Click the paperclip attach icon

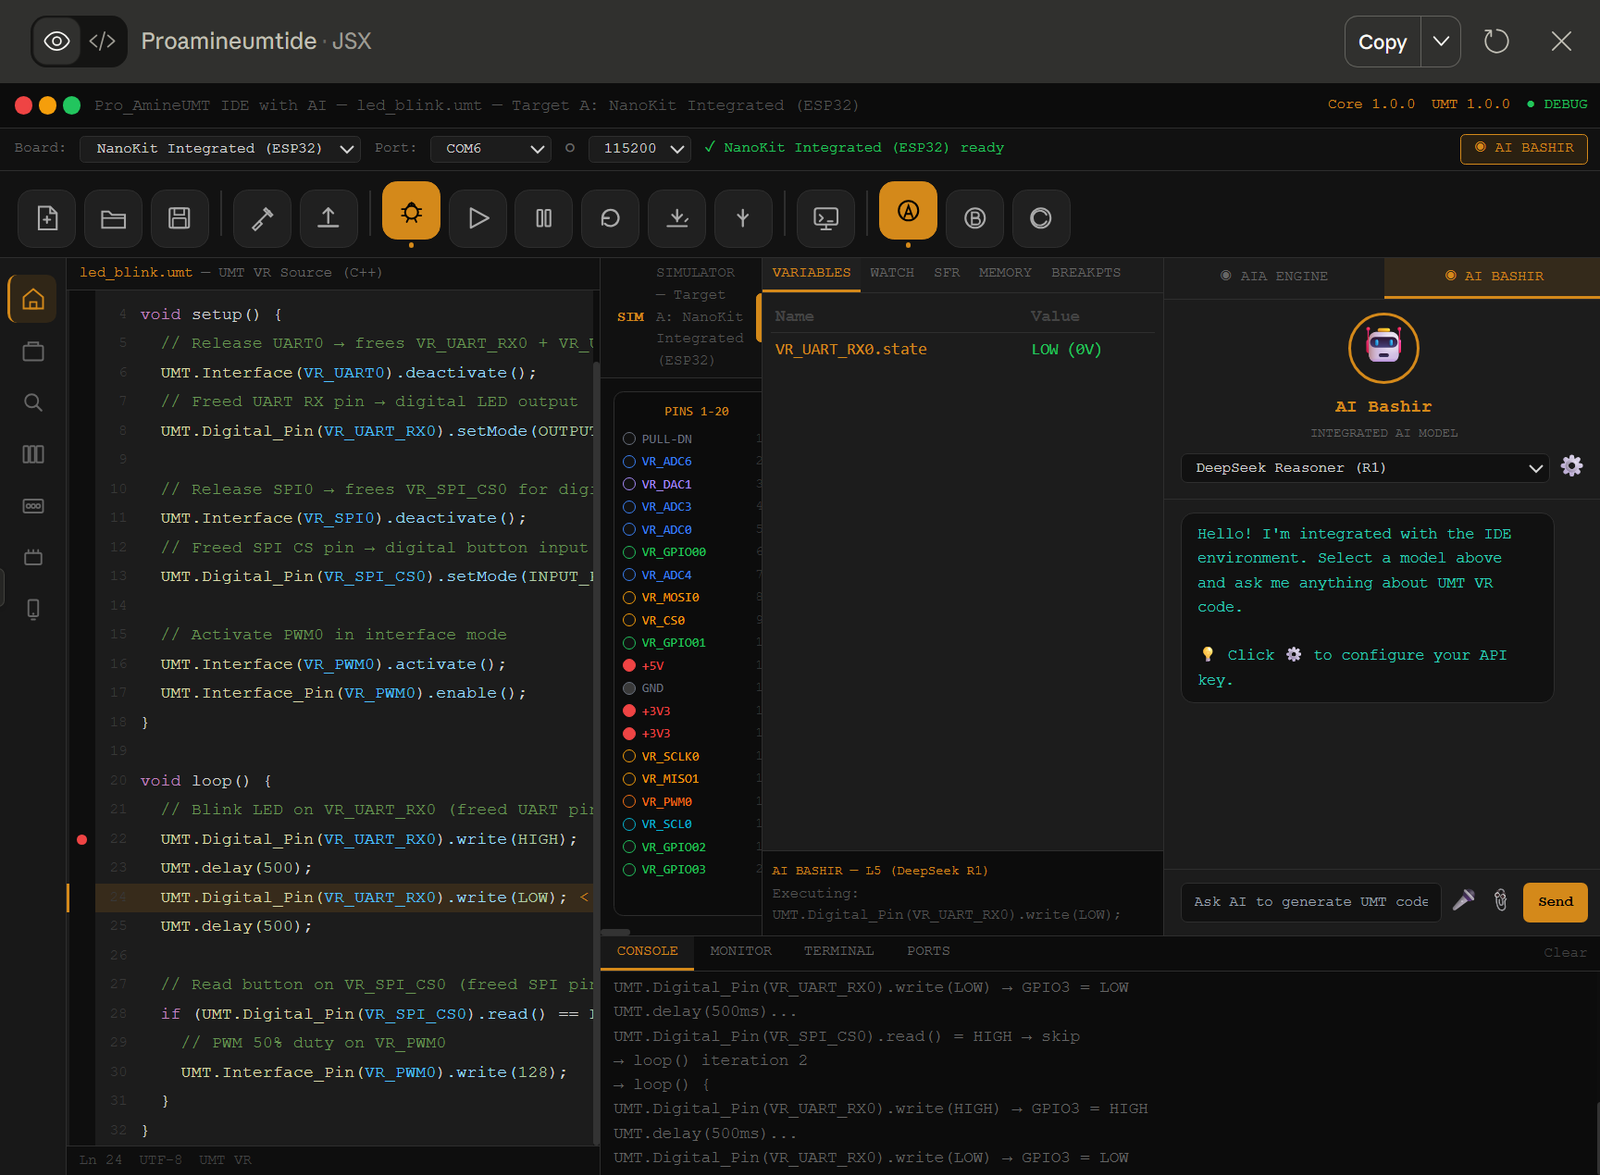[x=1500, y=901]
